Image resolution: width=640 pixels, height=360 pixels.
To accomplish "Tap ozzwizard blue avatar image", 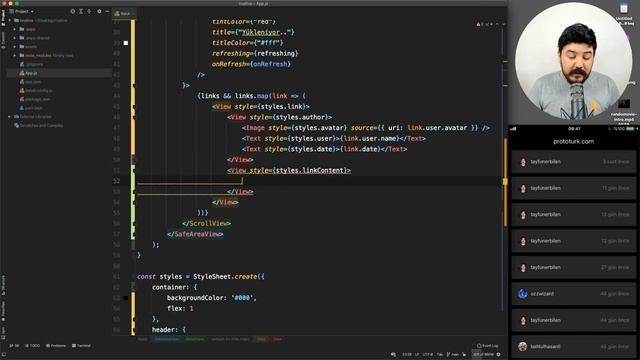I will (x=522, y=294).
